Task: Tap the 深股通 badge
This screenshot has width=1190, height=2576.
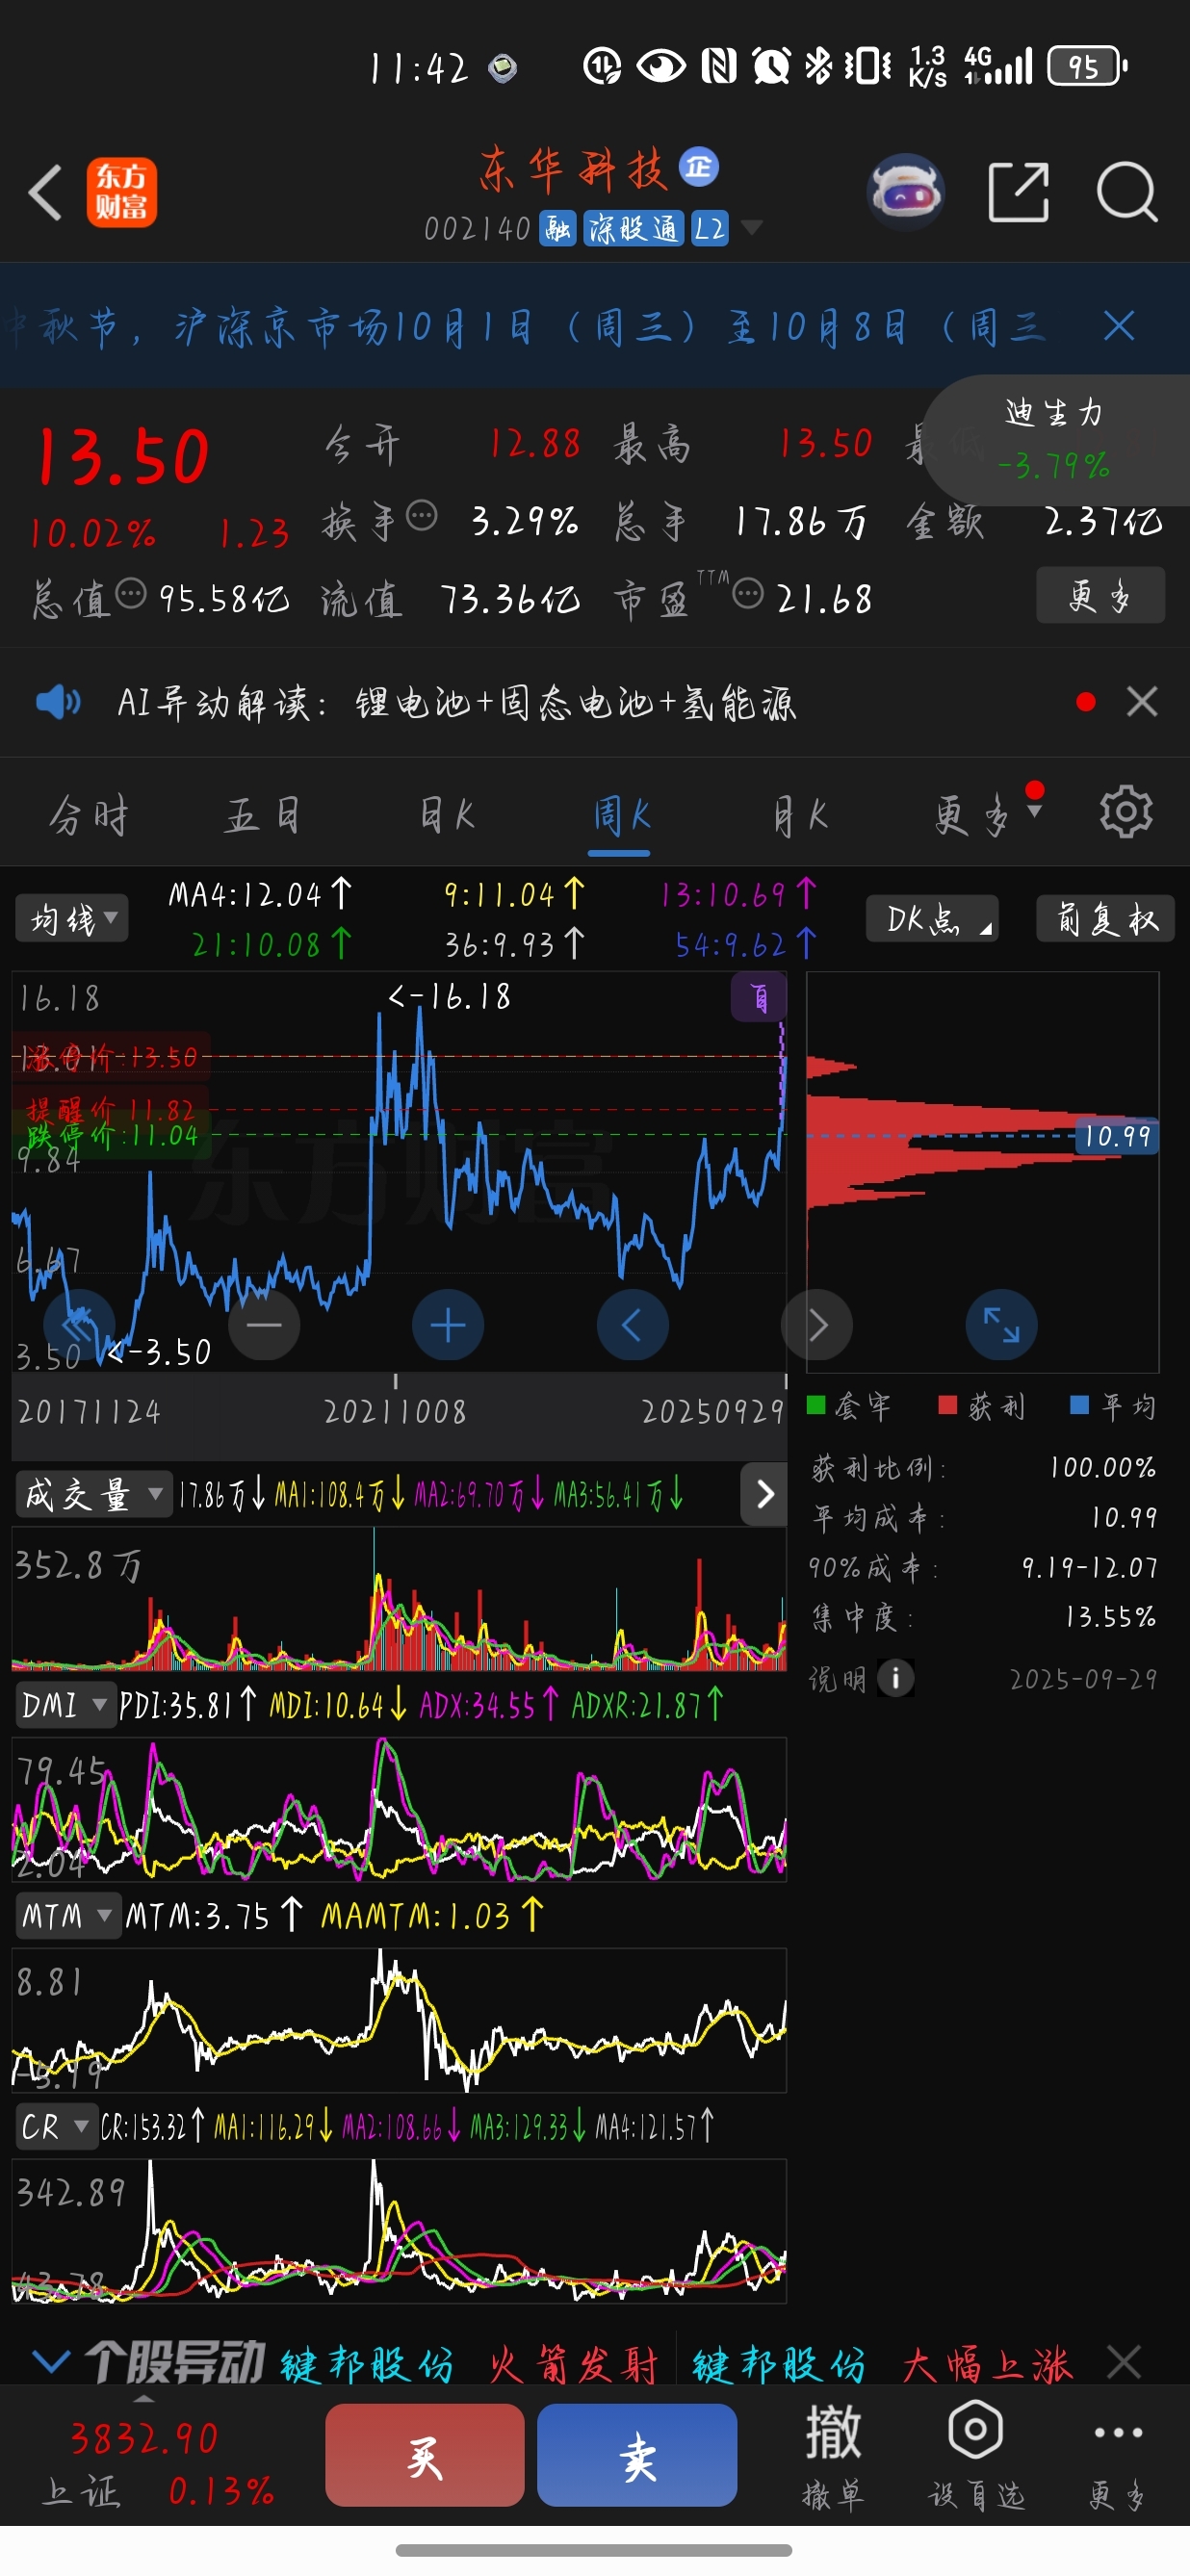Action: coord(633,228)
